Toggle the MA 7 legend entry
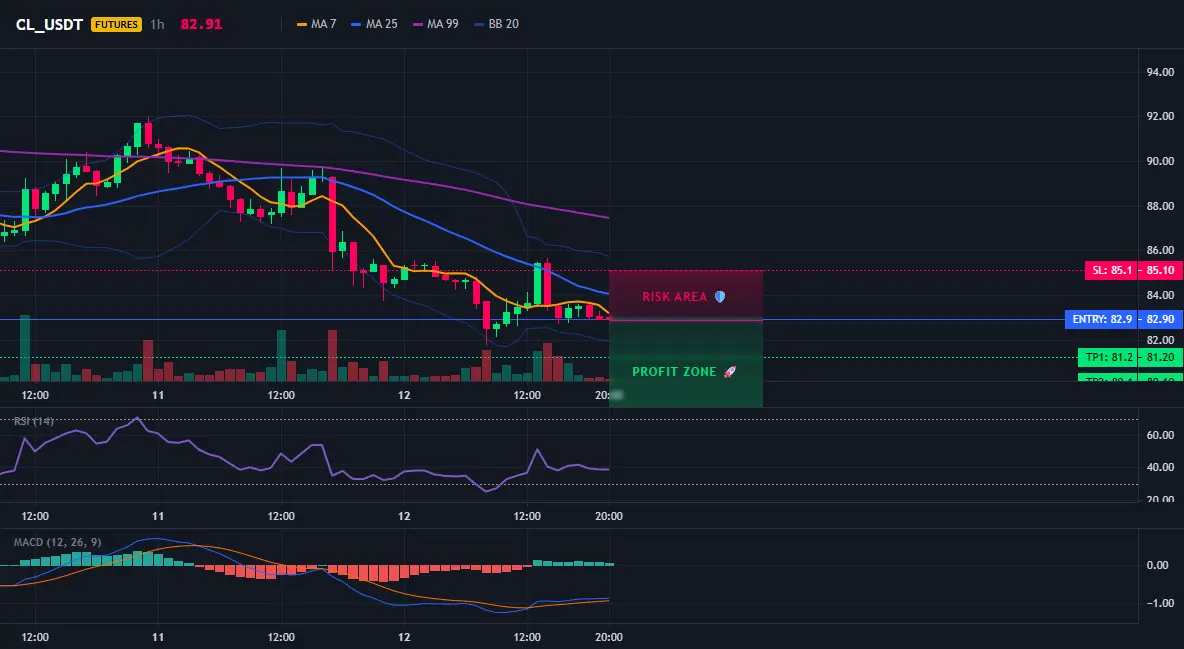The width and height of the screenshot is (1184, 649). 317,24
